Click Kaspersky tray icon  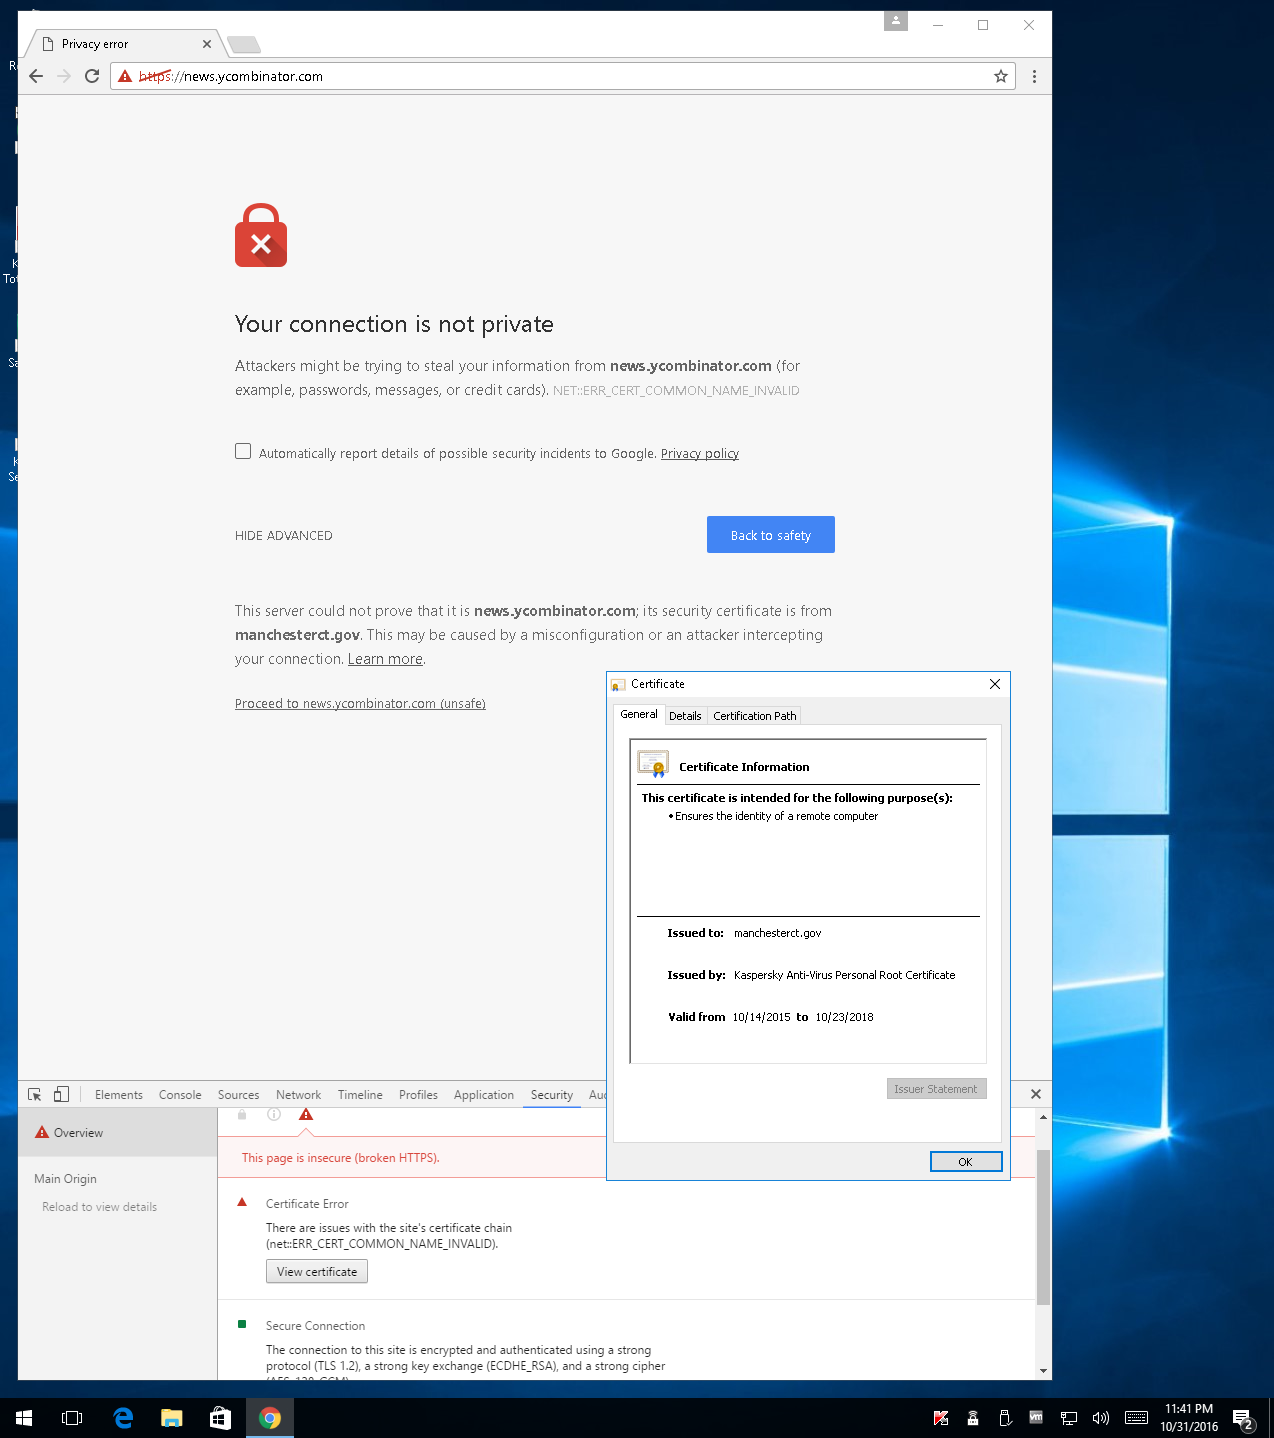pyautogui.click(x=941, y=1418)
